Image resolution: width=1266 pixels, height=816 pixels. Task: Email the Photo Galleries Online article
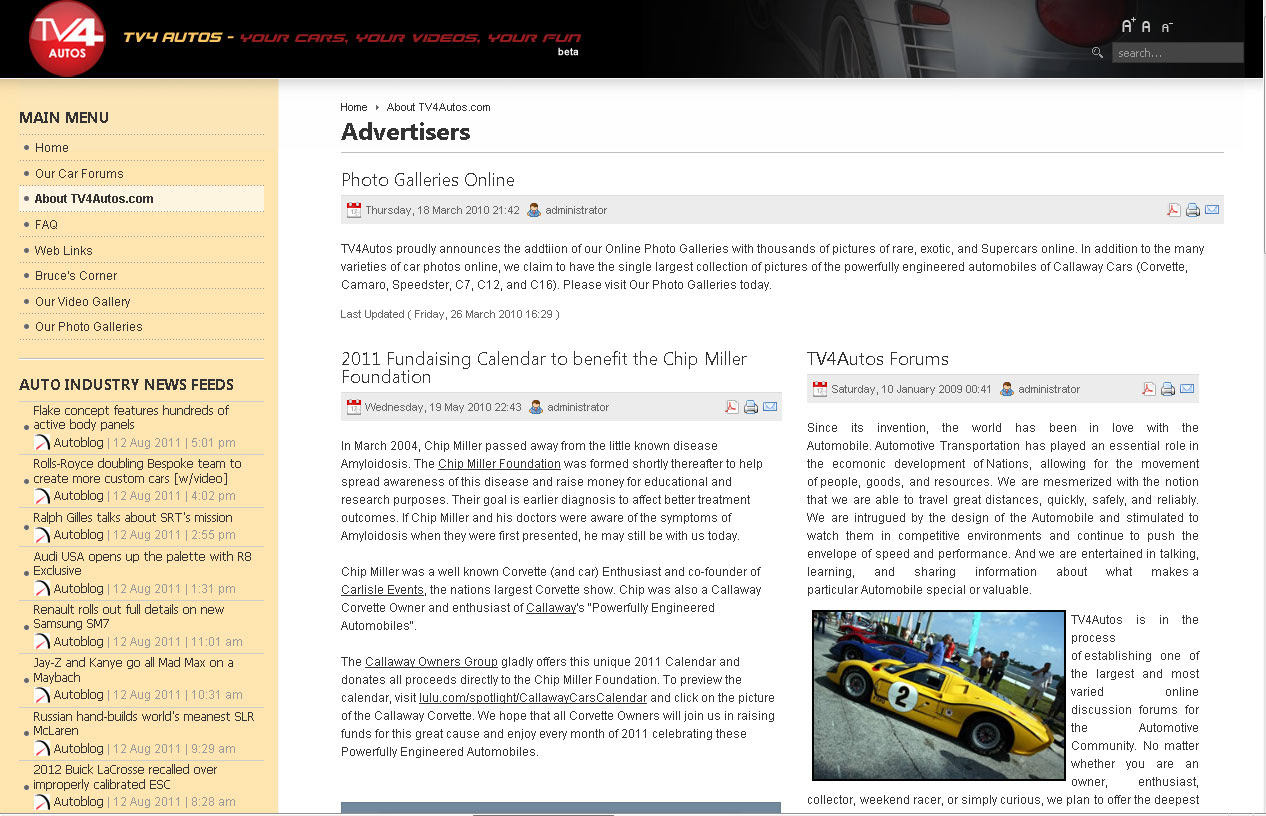click(1212, 210)
